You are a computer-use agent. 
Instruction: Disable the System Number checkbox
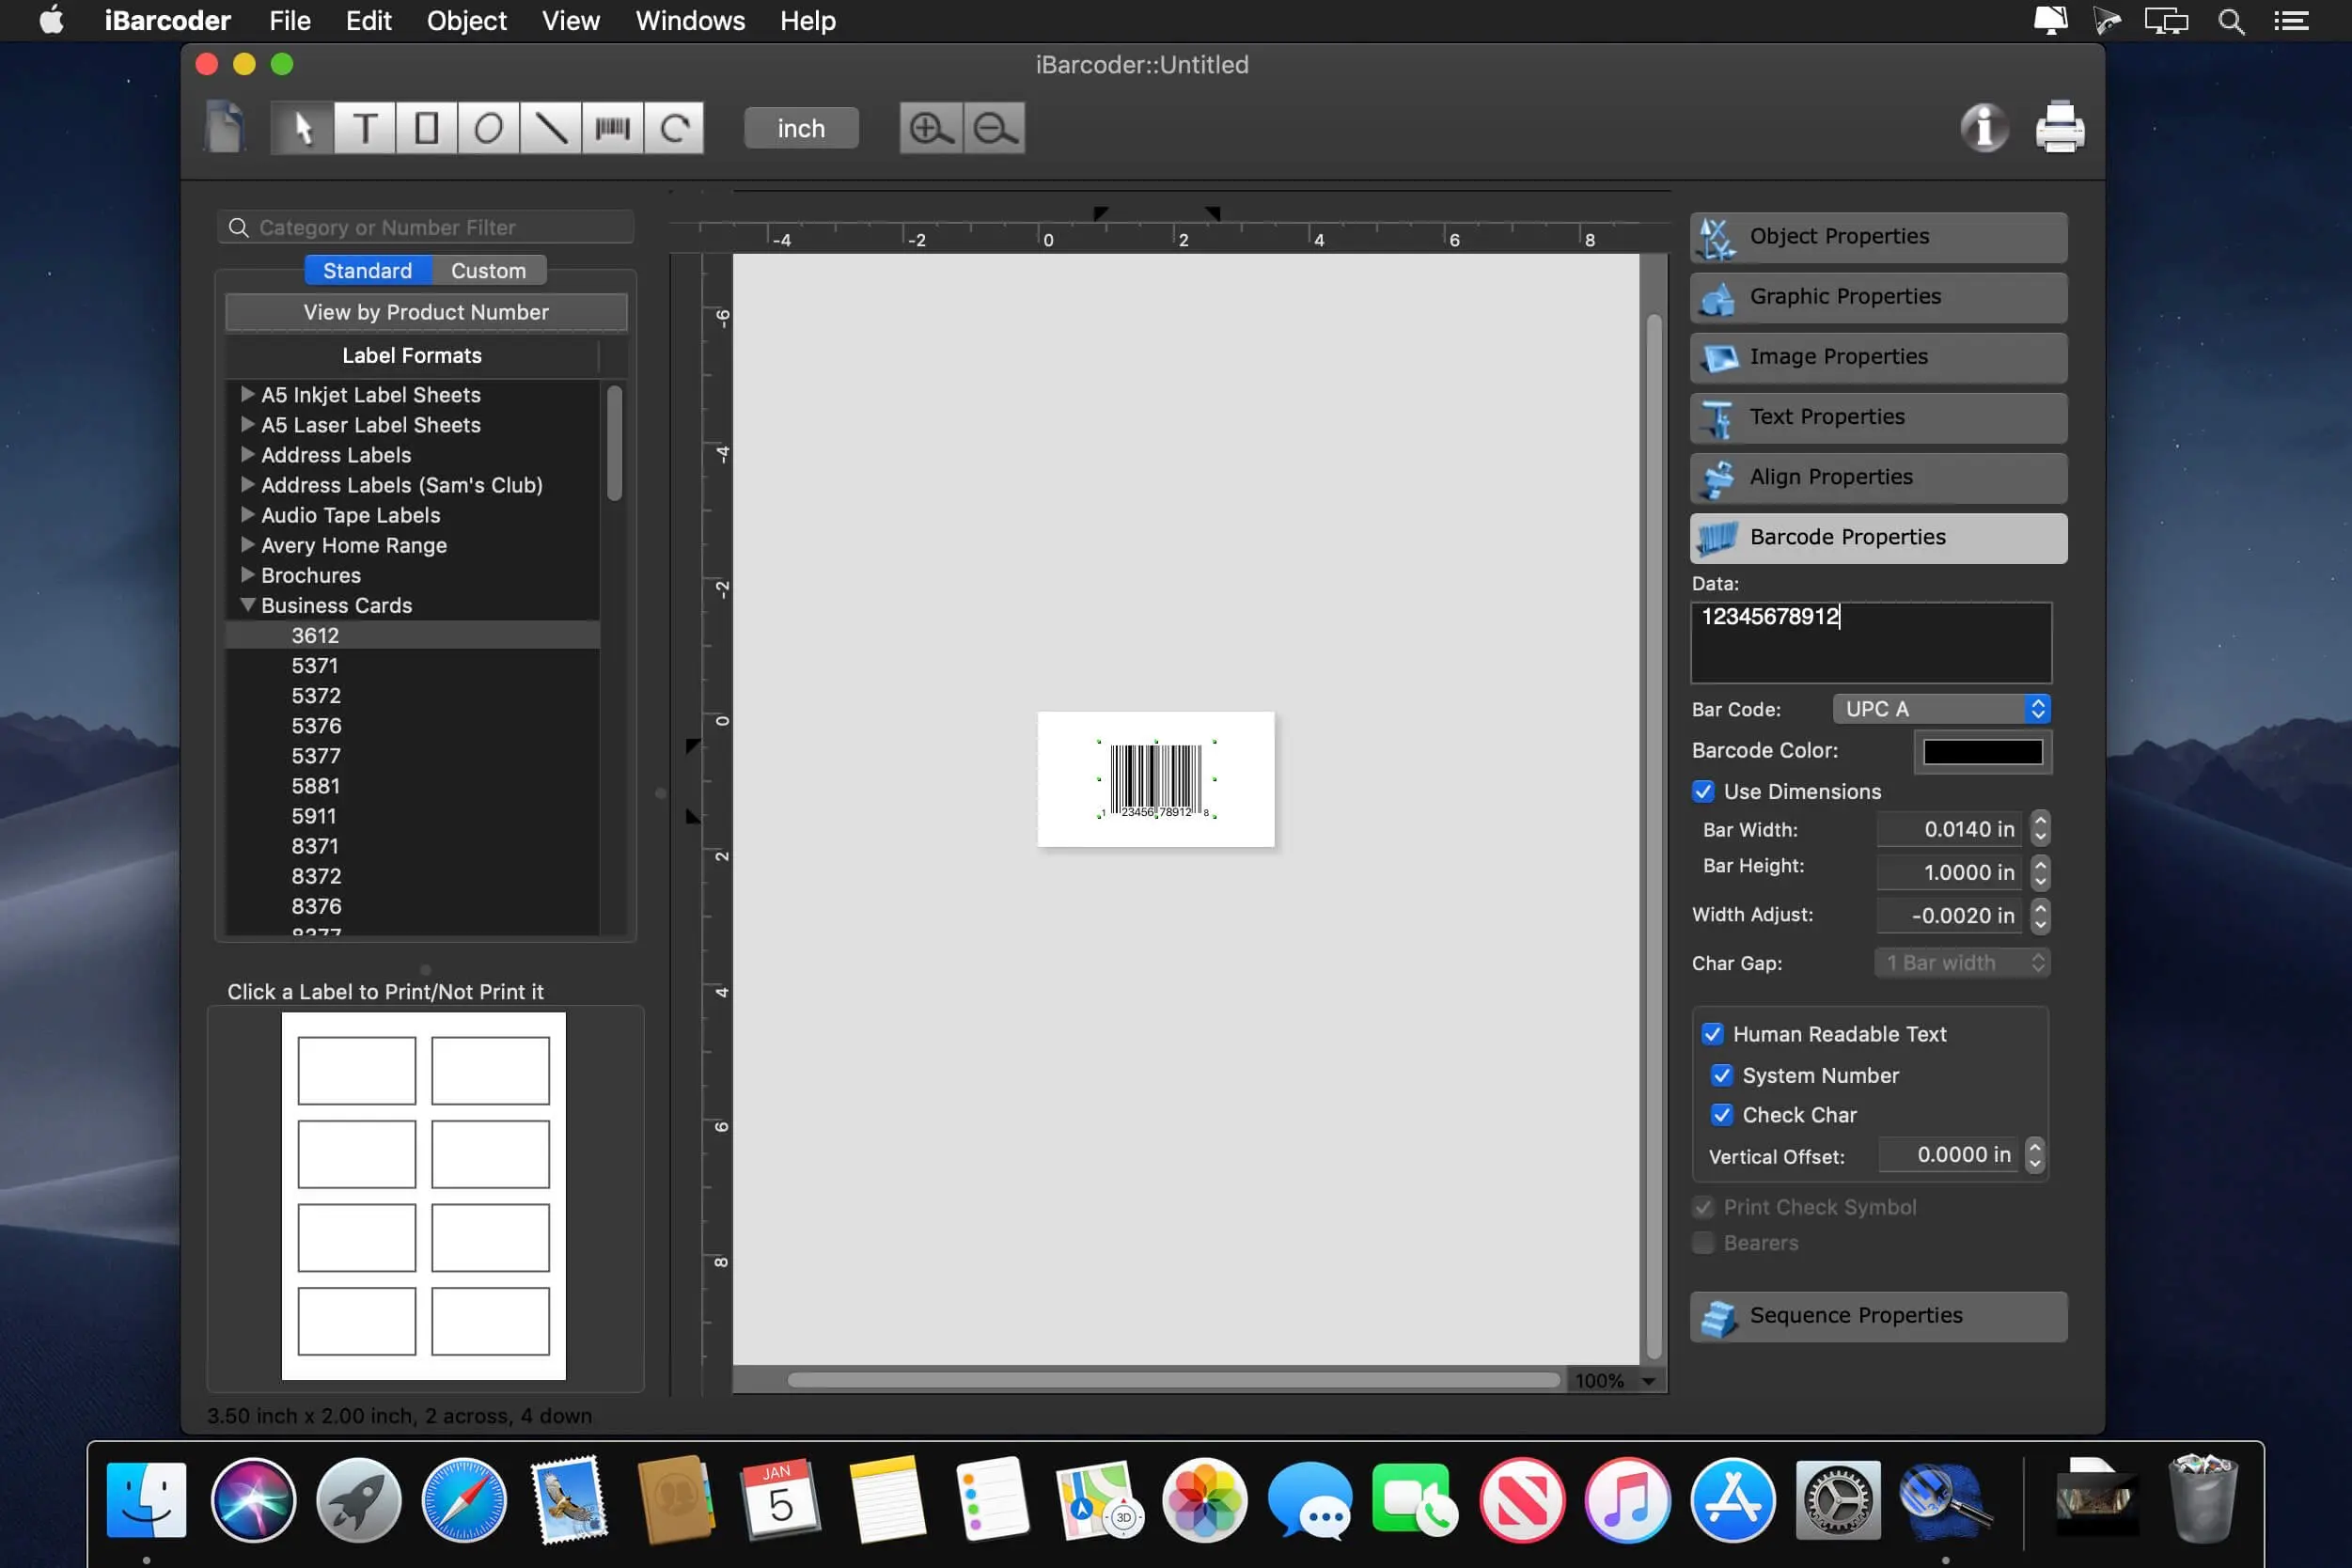click(1724, 1074)
